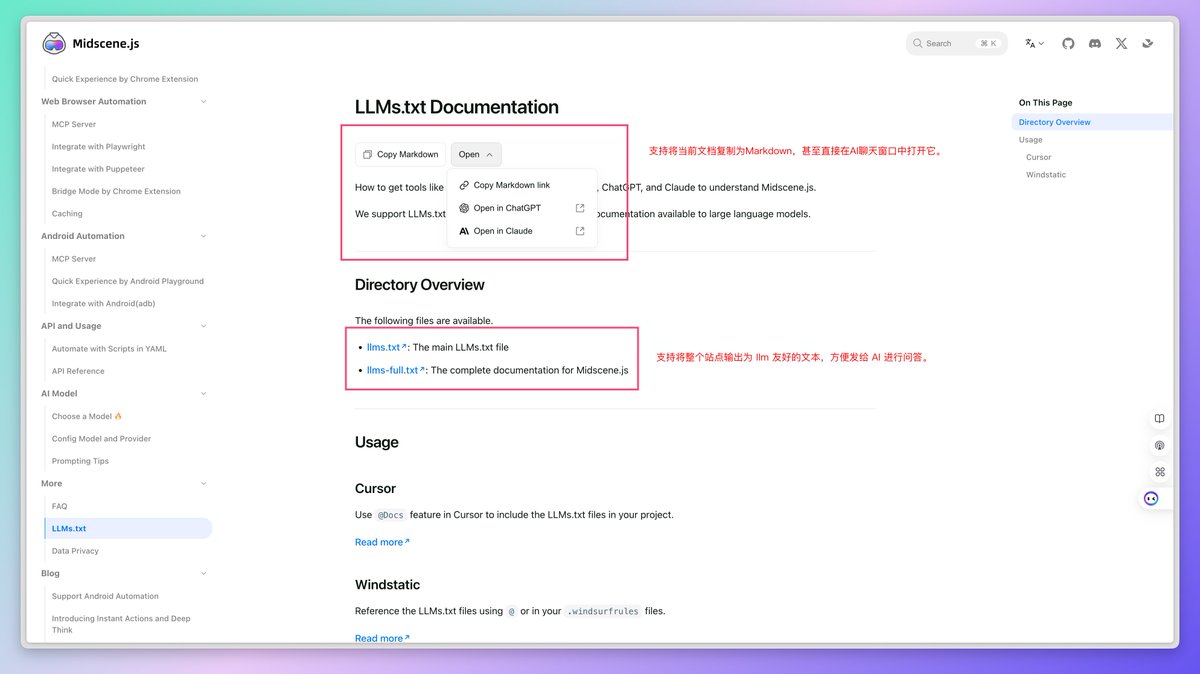This screenshot has height=674, width=1200.
Task: Open Integrate with Puppeteer page
Action: coord(98,169)
